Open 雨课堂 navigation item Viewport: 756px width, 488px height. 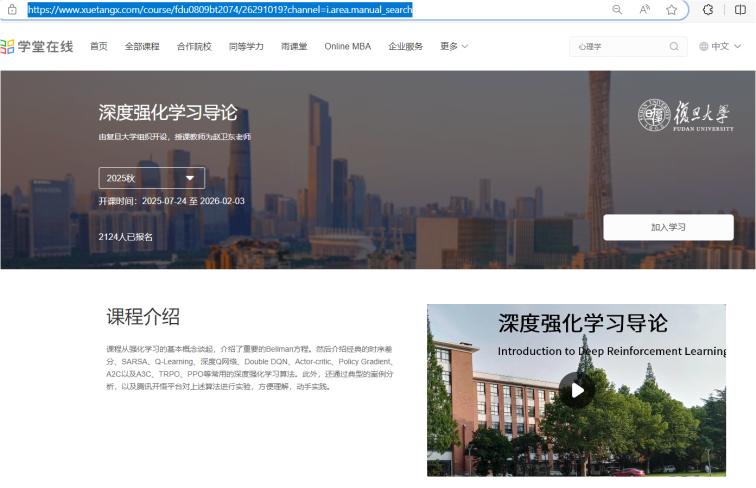click(x=294, y=46)
